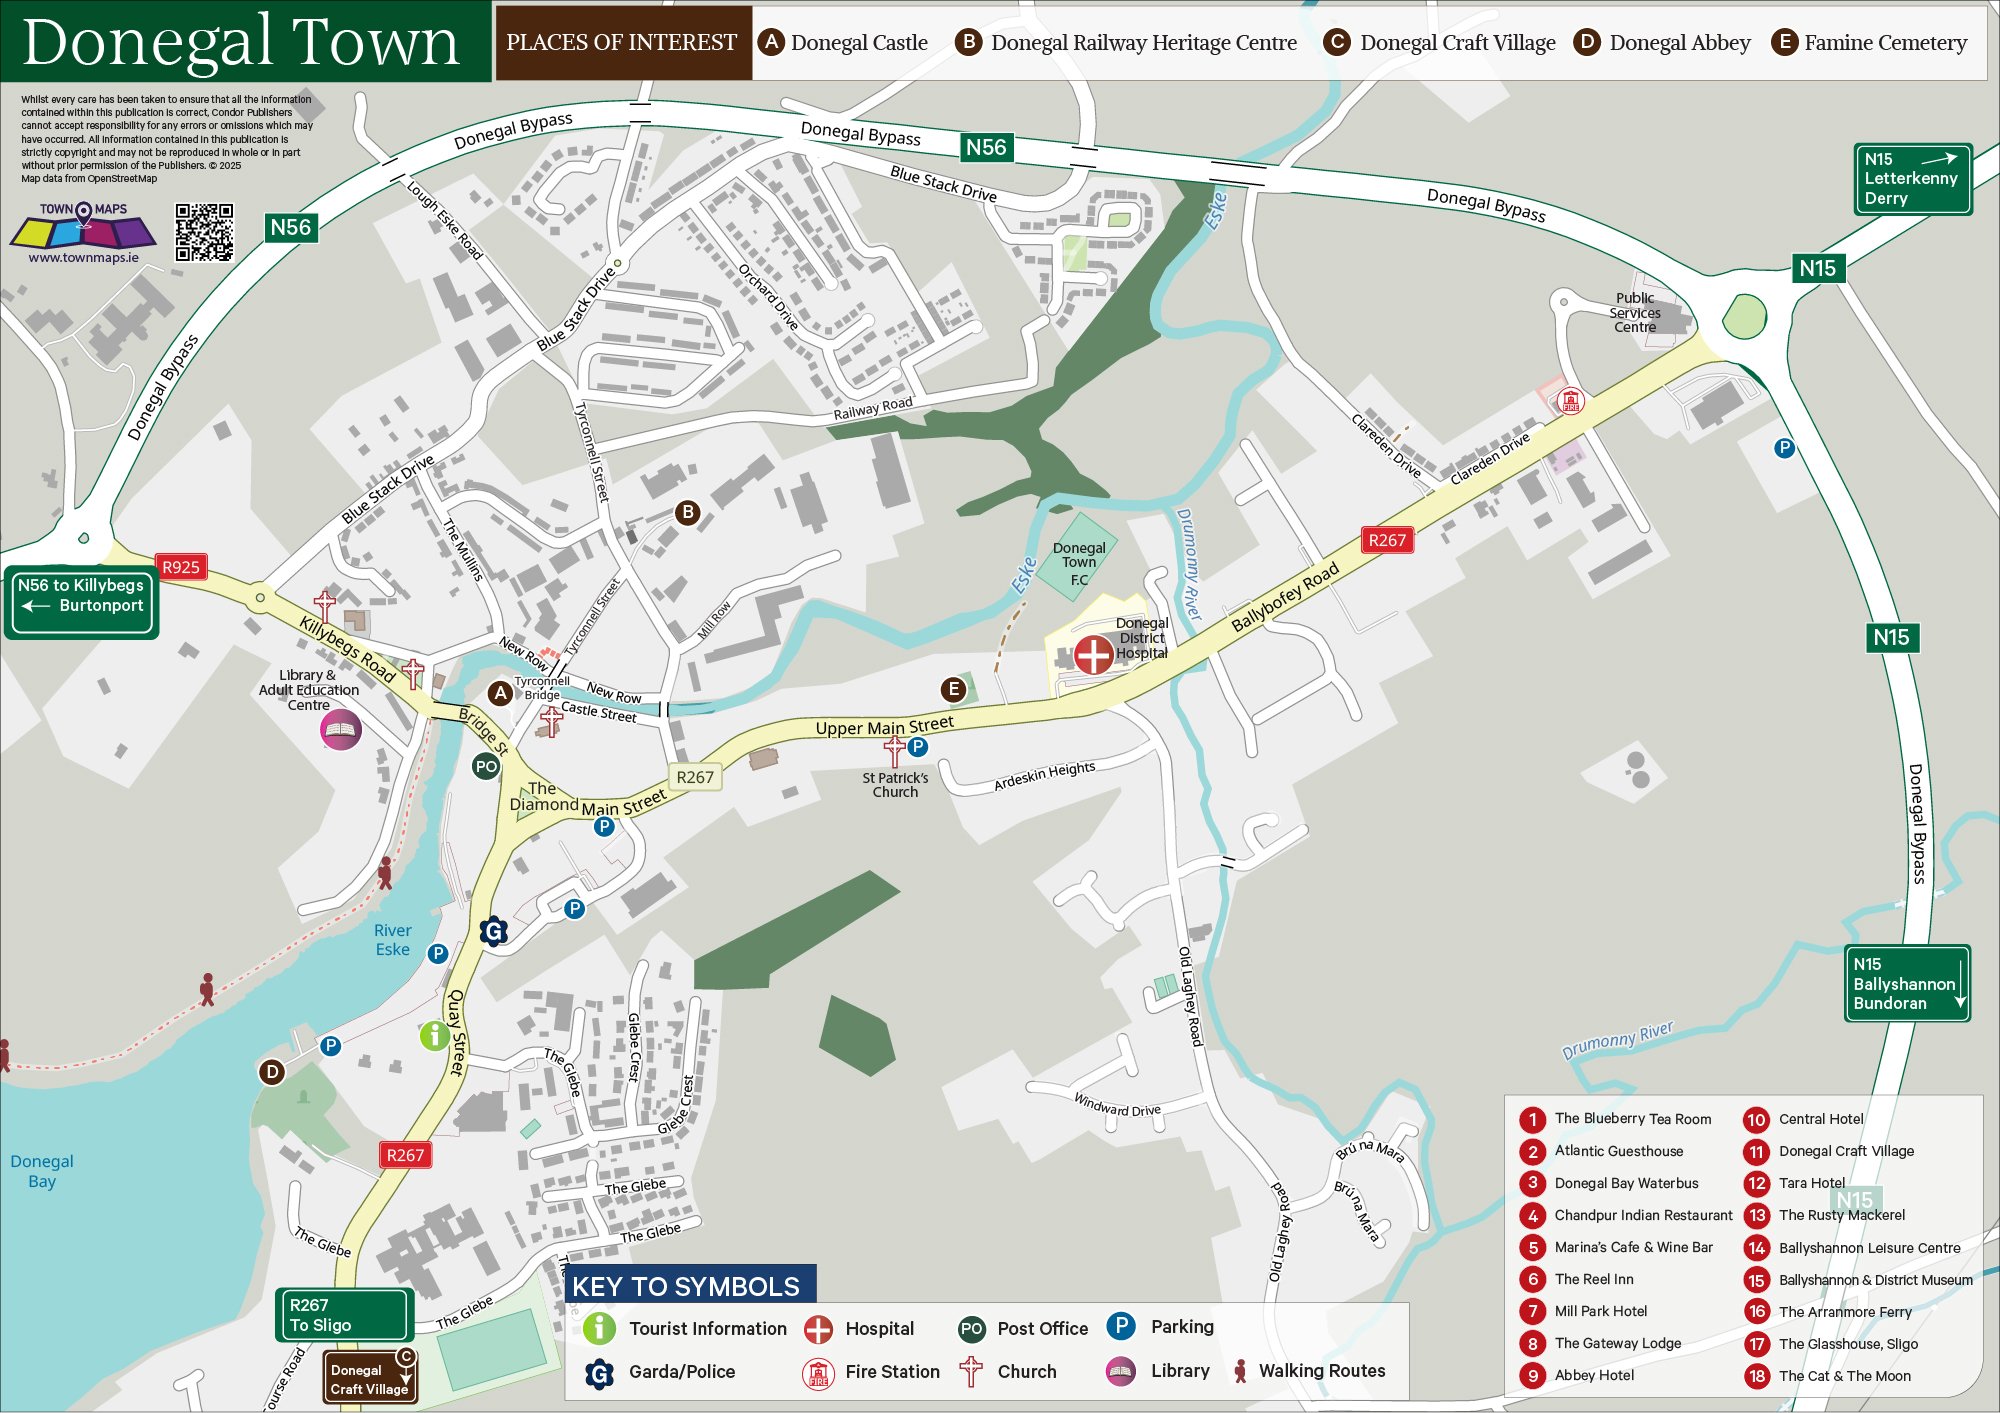Open the www.townmaps.ie link
This screenshot has width=2000, height=1413.
83,258
